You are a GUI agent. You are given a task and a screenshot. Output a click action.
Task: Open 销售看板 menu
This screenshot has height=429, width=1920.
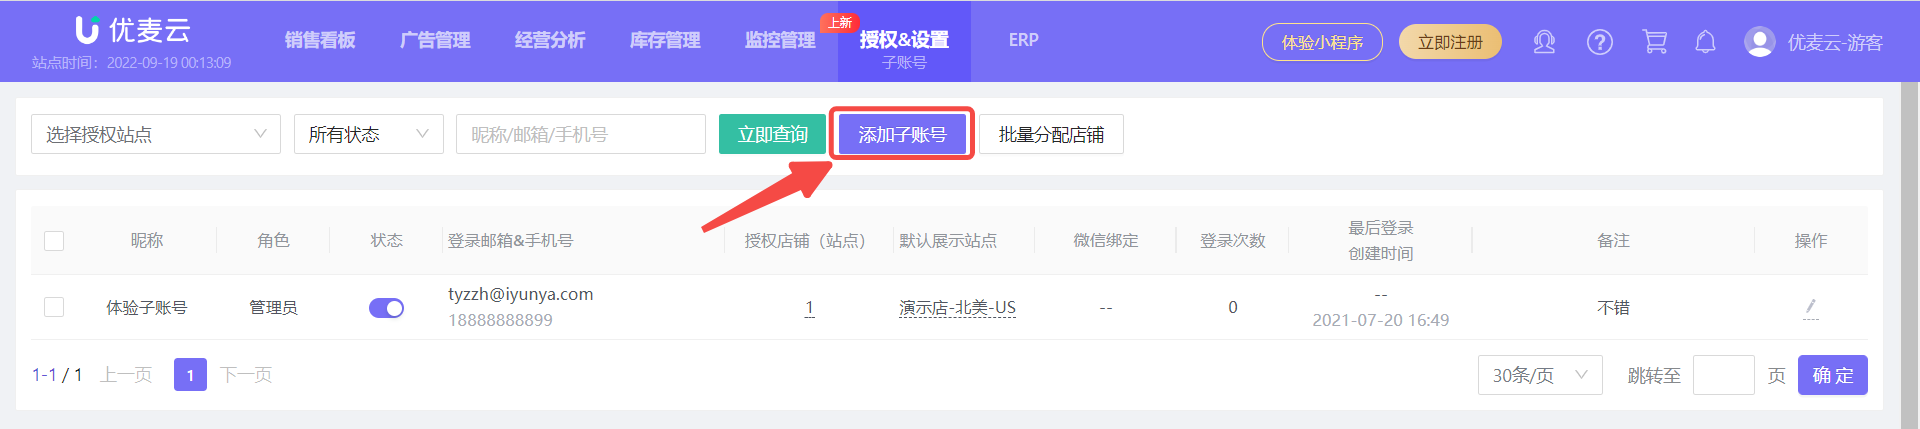pos(320,40)
